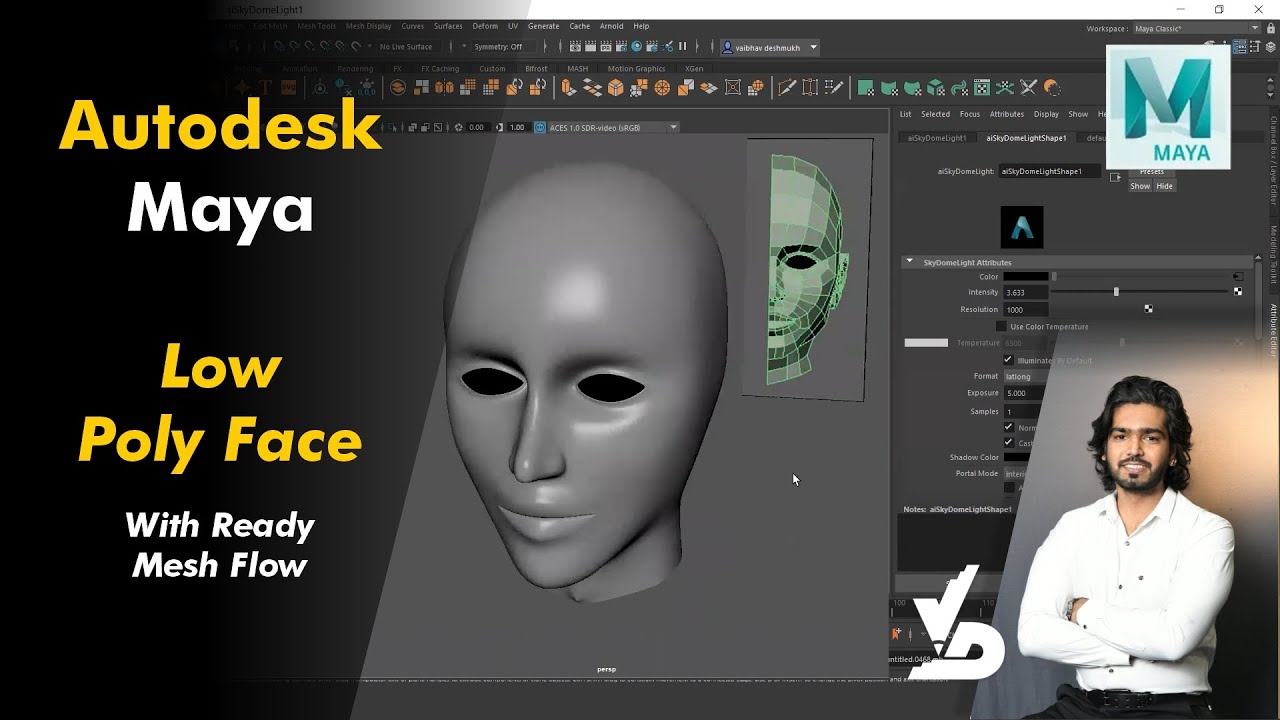The height and width of the screenshot is (720, 1280).
Task: Click the color management icon beside ACES
Action: [x=540, y=127]
